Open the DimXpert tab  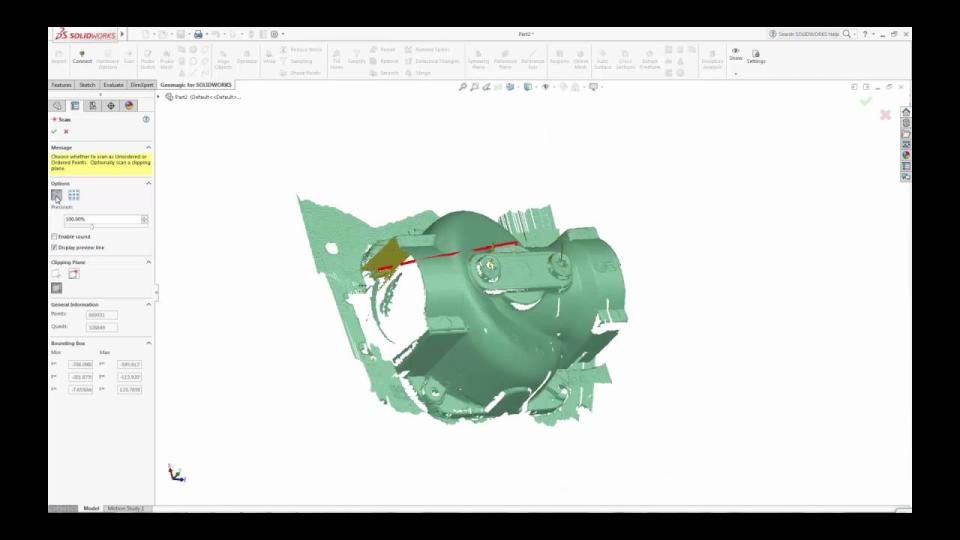142,85
